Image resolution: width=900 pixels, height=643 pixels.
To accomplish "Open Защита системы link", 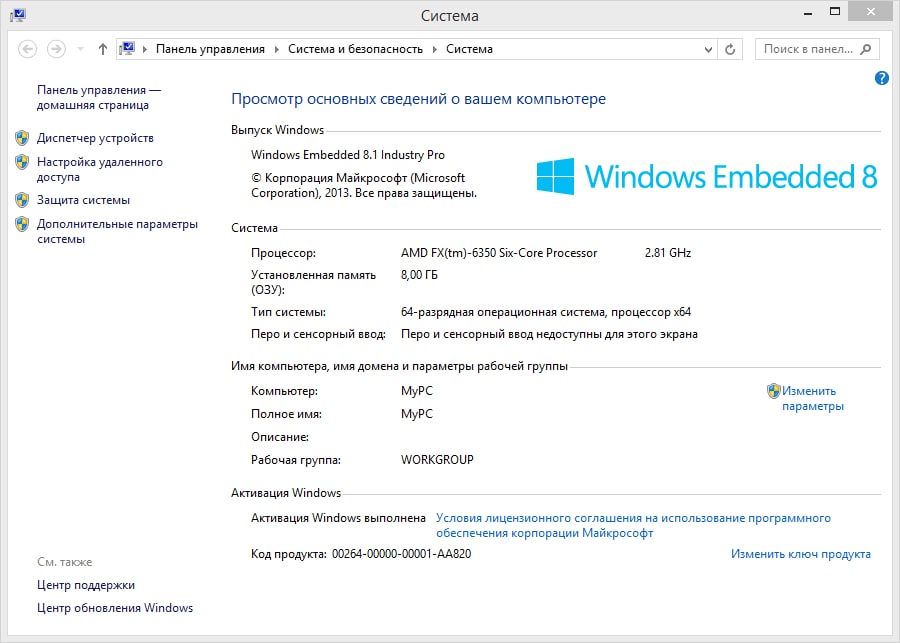I will pyautogui.click(x=83, y=200).
